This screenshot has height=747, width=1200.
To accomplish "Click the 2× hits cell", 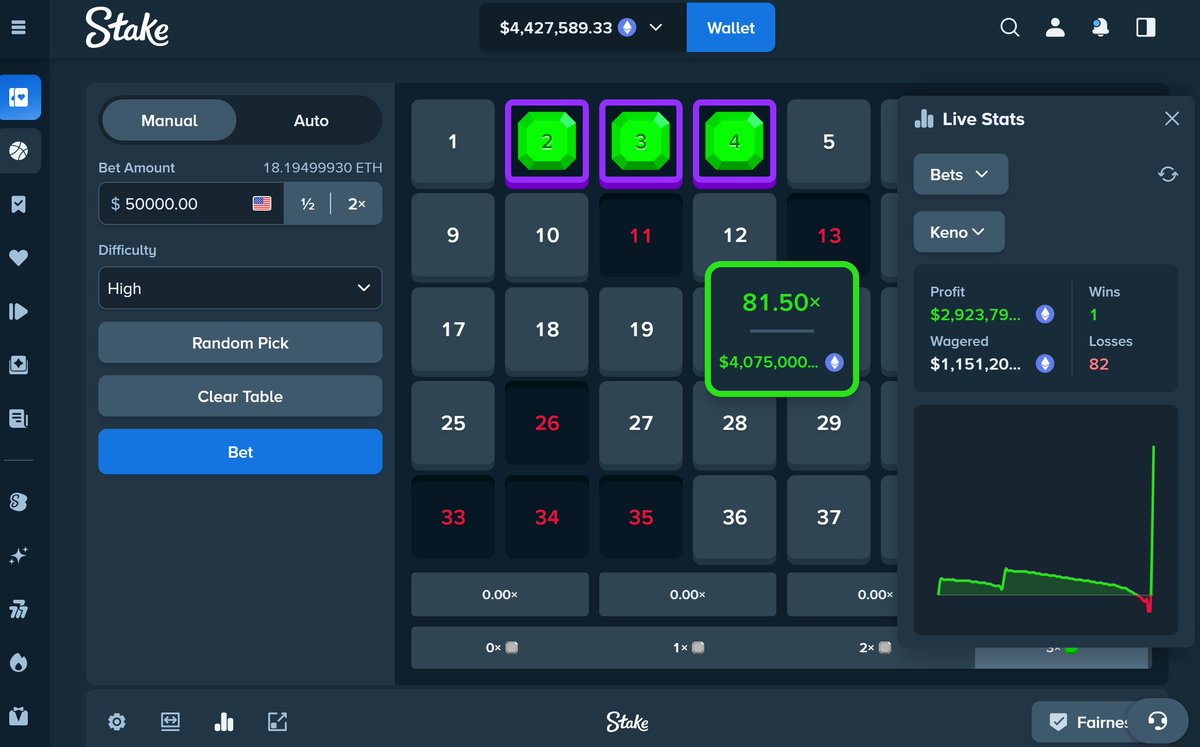I will coord(875,647).
